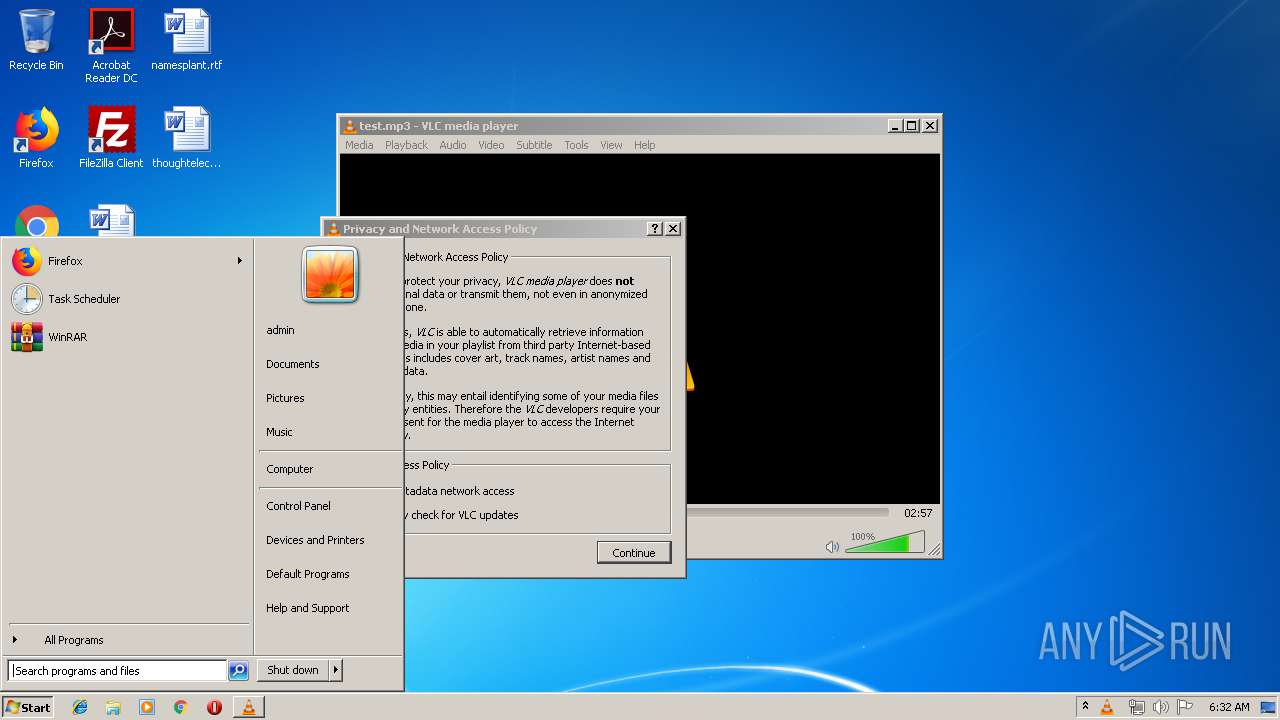The height and width of the screenshot is (720, 1280).
Task: Open Pictures from Start menu
Action: coord(285,398)
